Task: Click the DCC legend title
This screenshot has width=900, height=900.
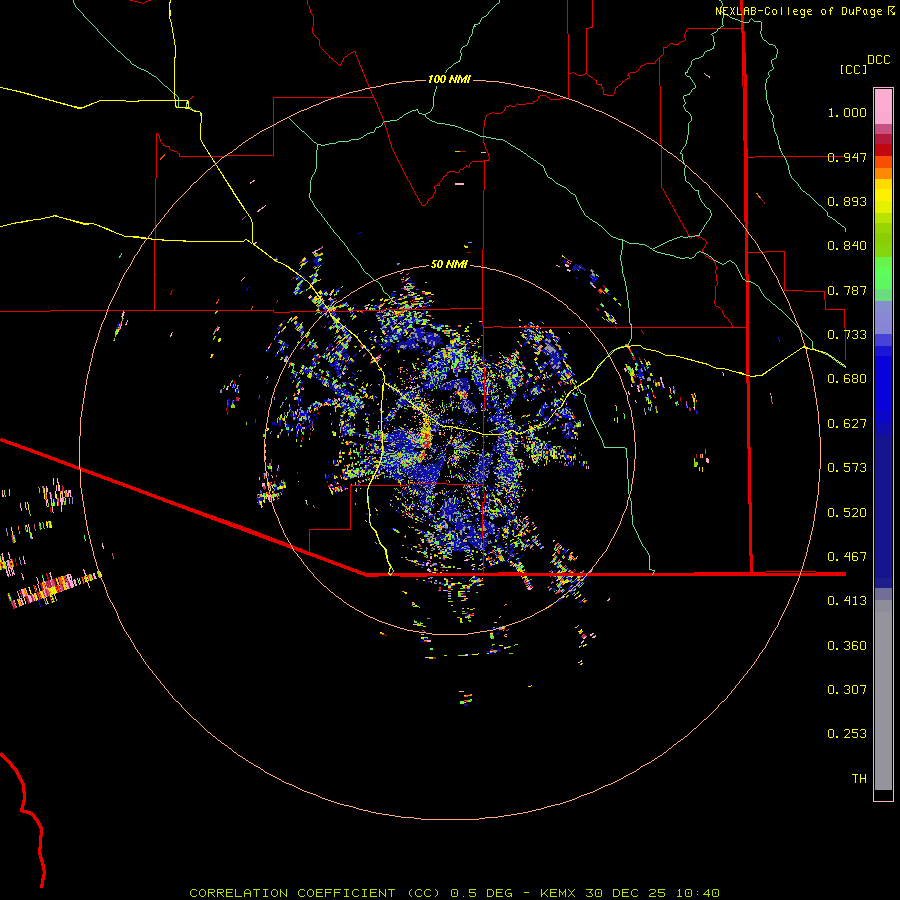Action: pos(879,60)
